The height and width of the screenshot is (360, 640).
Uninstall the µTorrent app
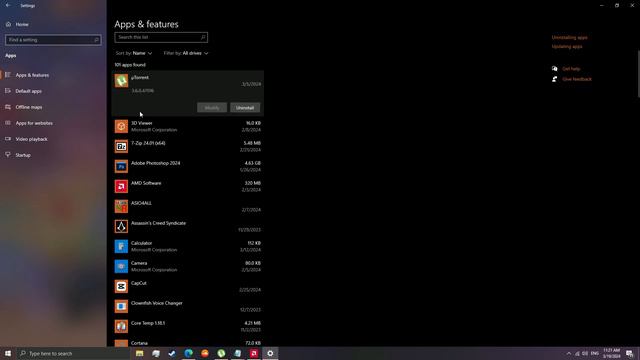[x=245, y=108]
